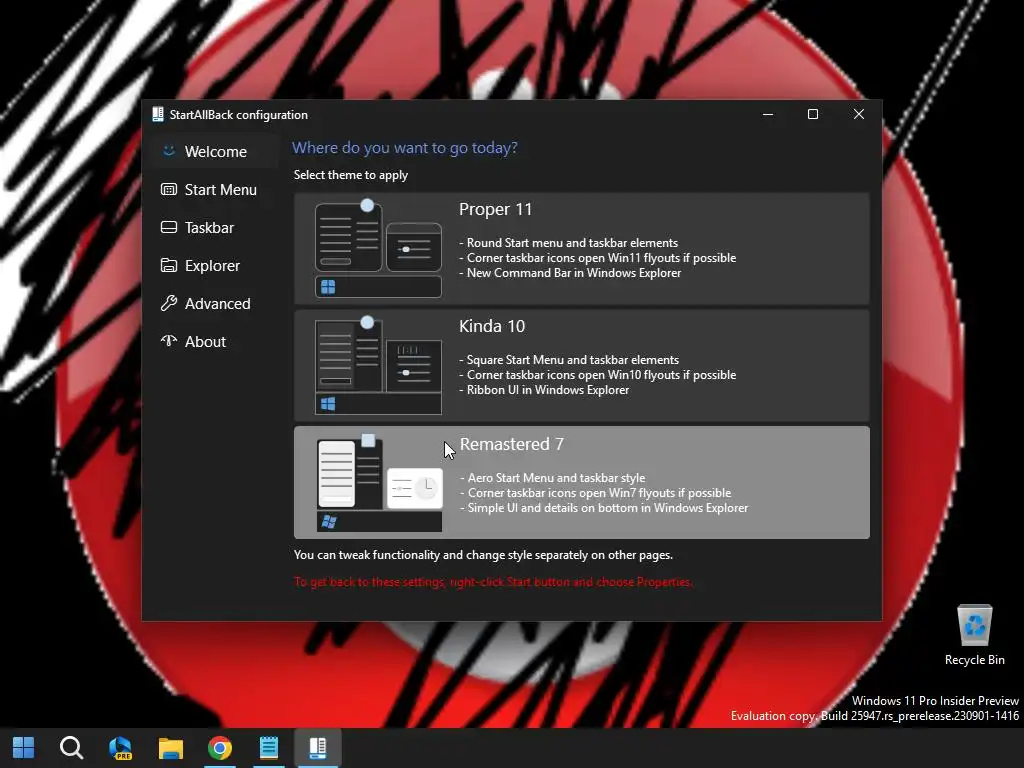This screenshot has width=1024, height=768.
Task: Open the Windows Start button on taskbar
Action: 24,748
